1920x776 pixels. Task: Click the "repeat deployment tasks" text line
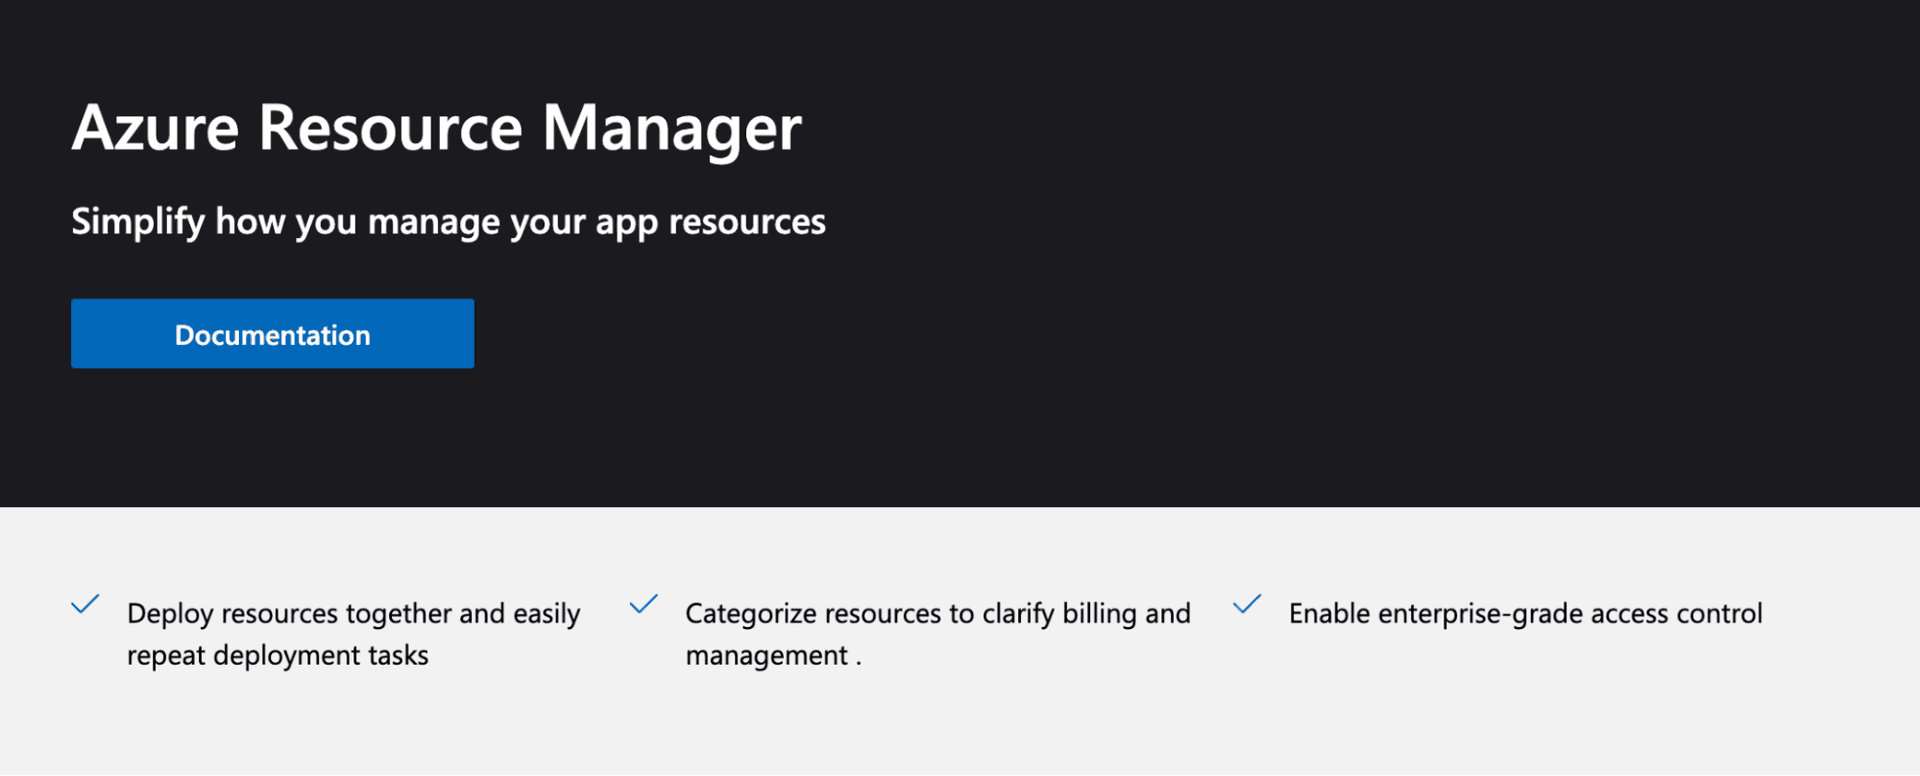277,655
